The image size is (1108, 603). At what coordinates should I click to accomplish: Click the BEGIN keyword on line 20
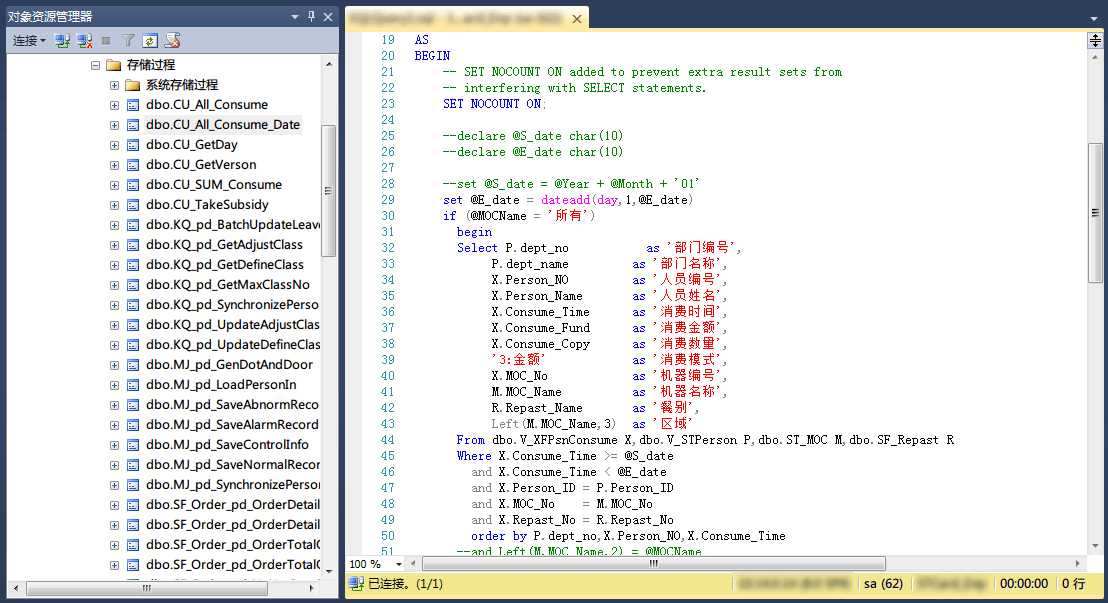432,56
